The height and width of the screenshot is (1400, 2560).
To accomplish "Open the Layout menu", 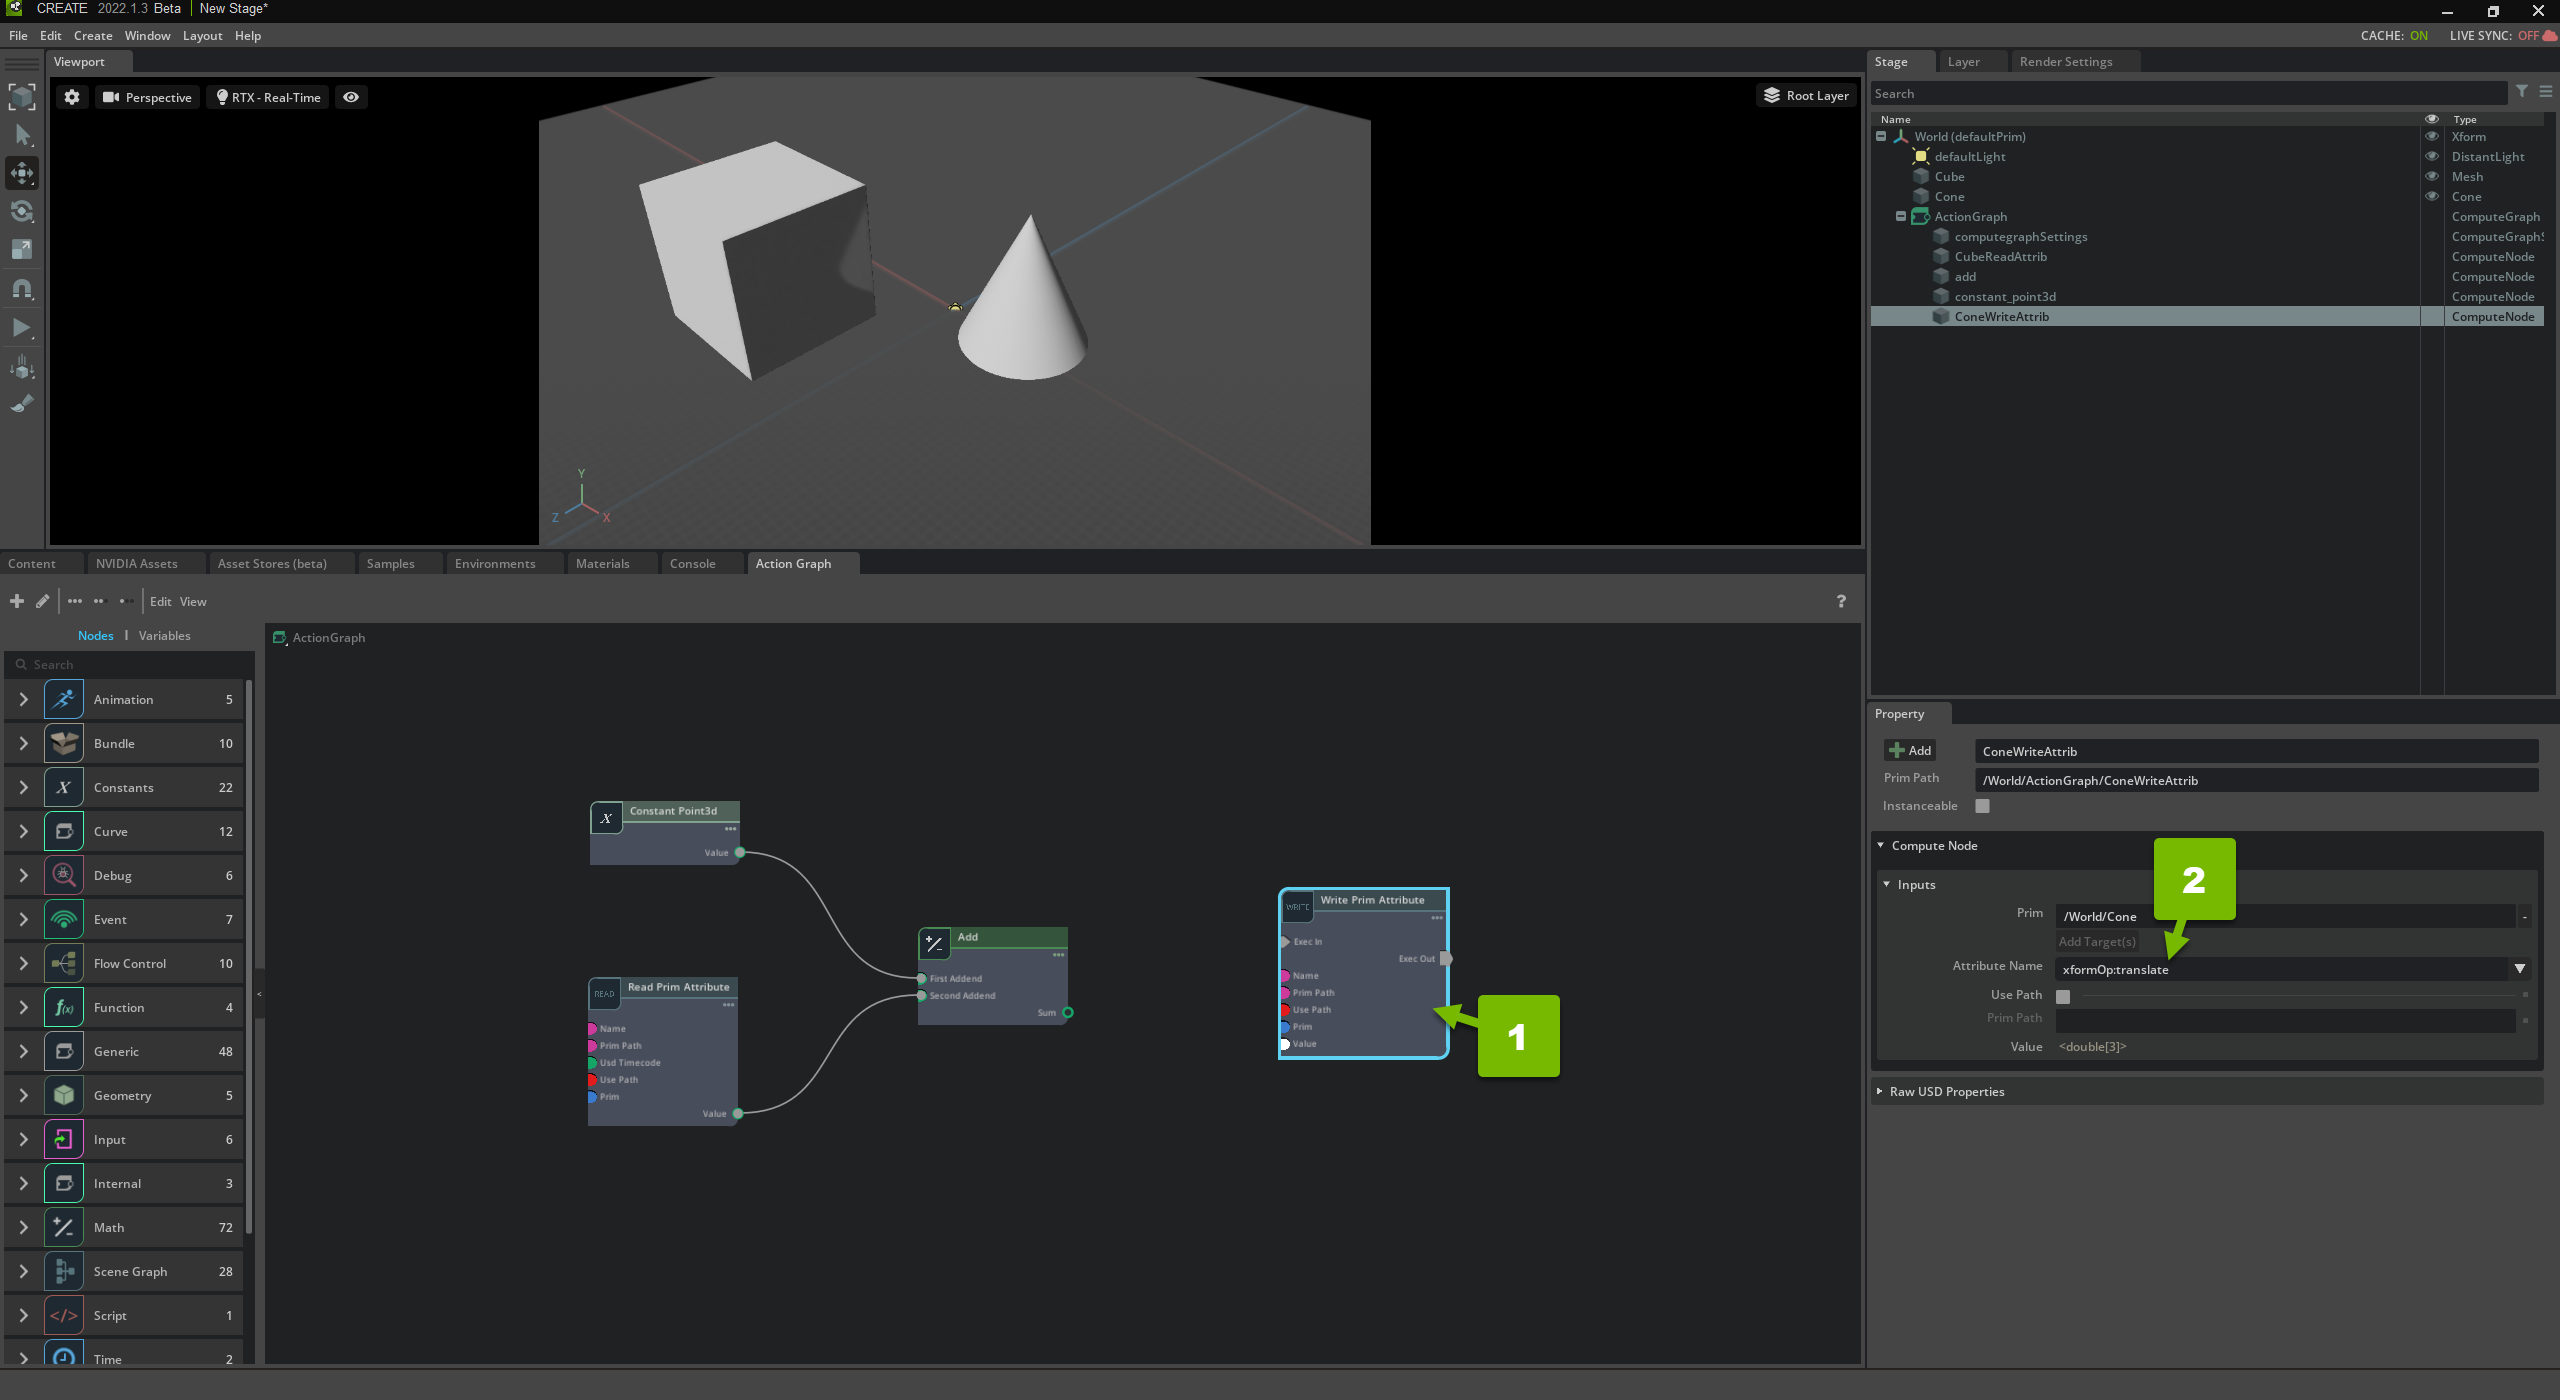I will (x=202, y=36).
